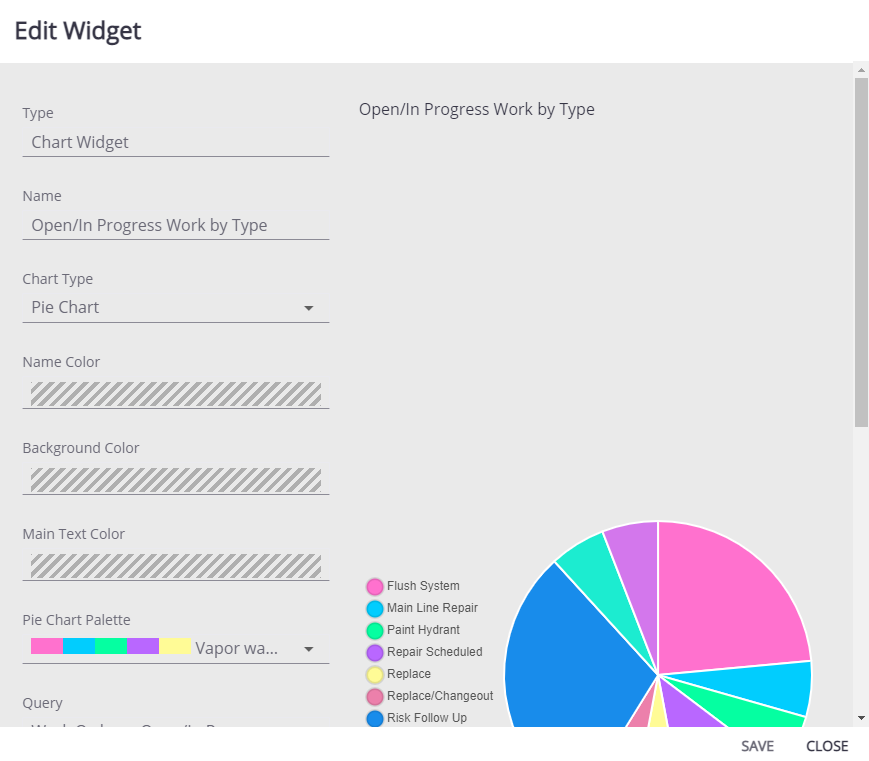Click the Paint Hydrant legend marker
Image resolution: width=869 pixels, height=761 pixels.
coord(375,630)
